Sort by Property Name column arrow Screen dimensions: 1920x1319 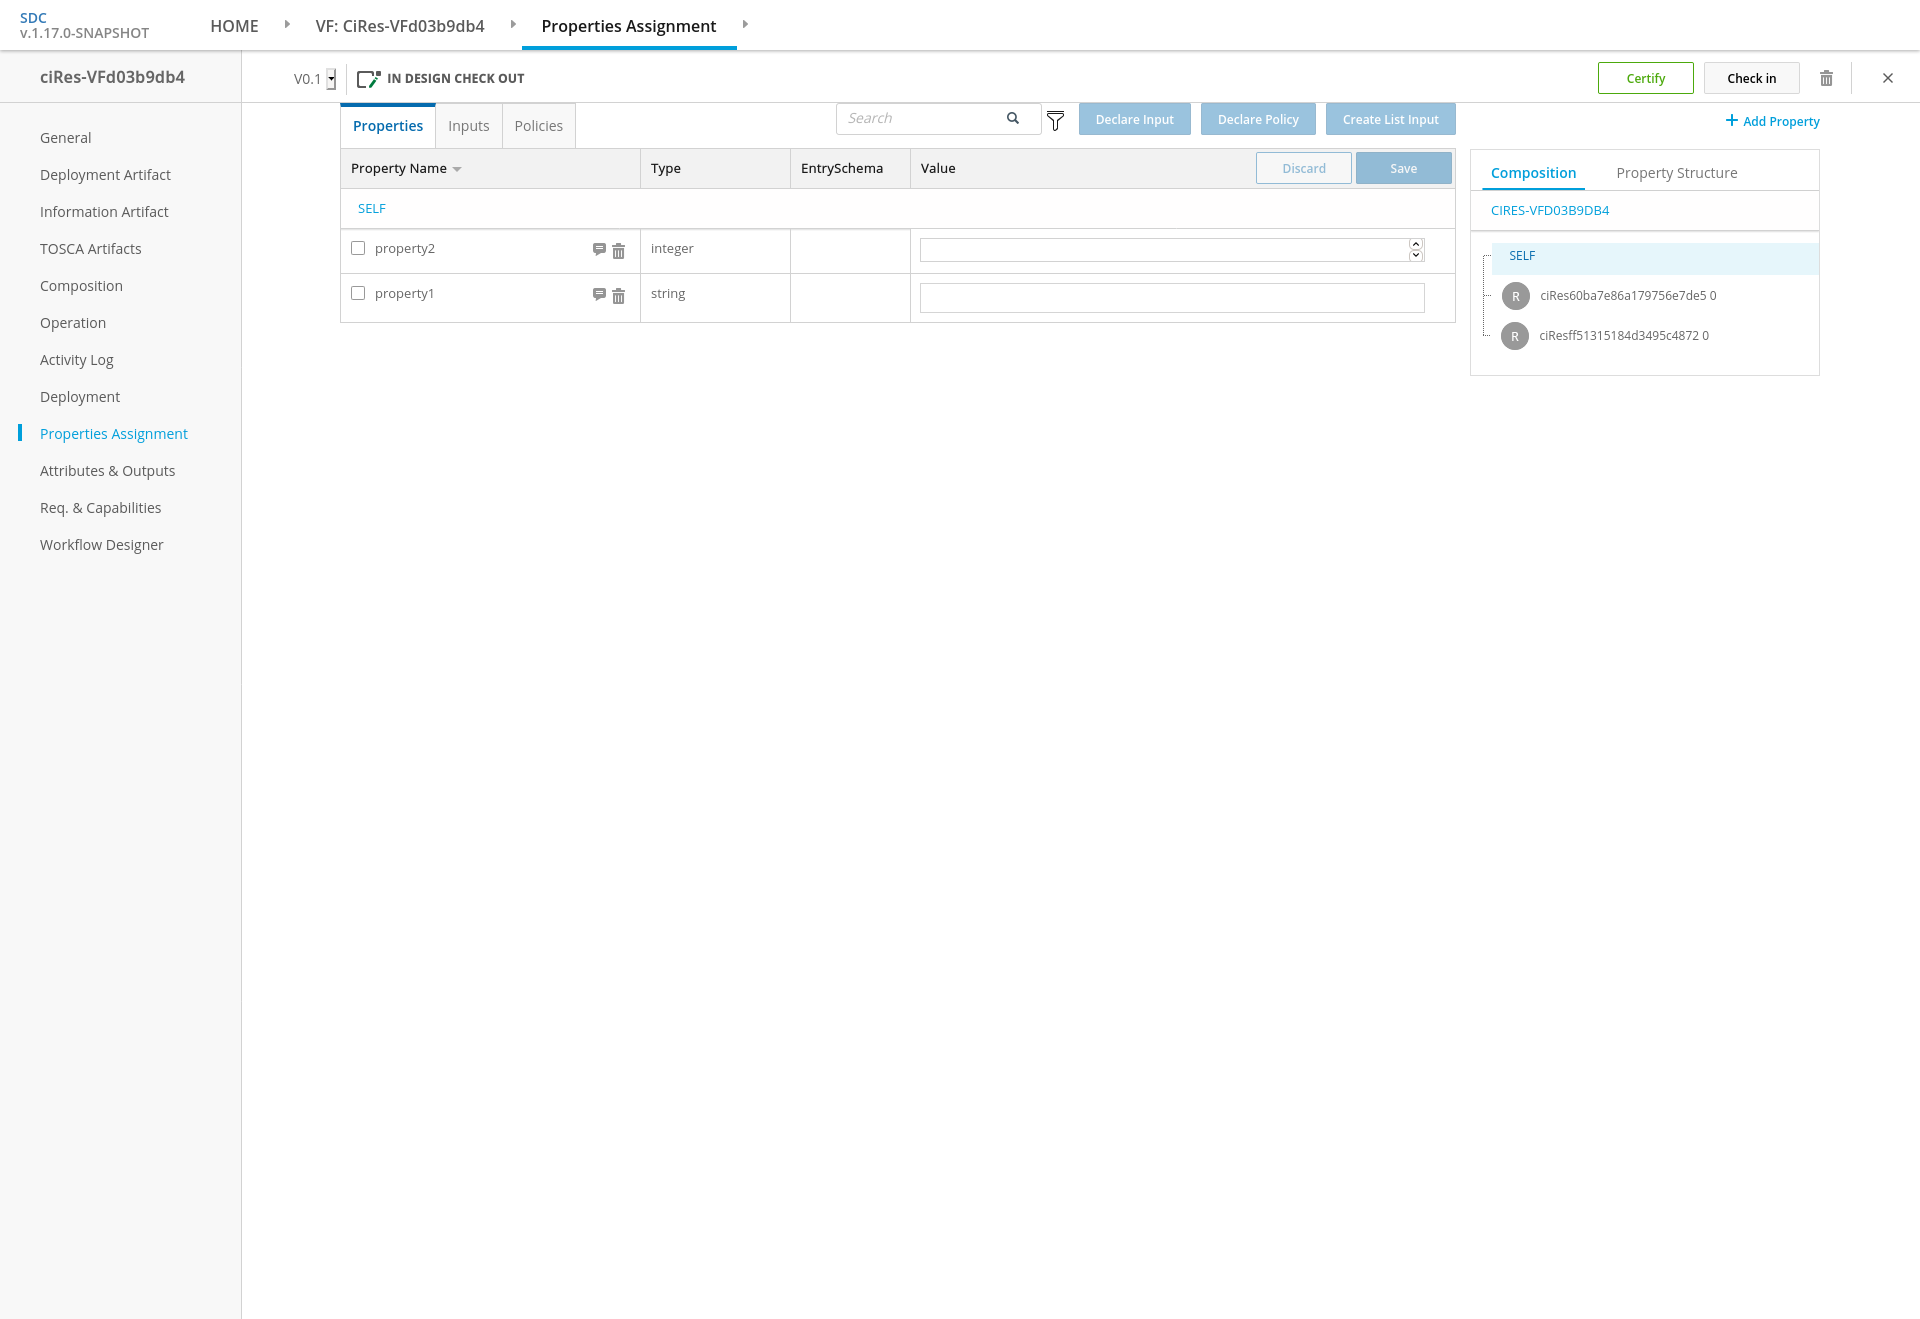tap(457, 169)
